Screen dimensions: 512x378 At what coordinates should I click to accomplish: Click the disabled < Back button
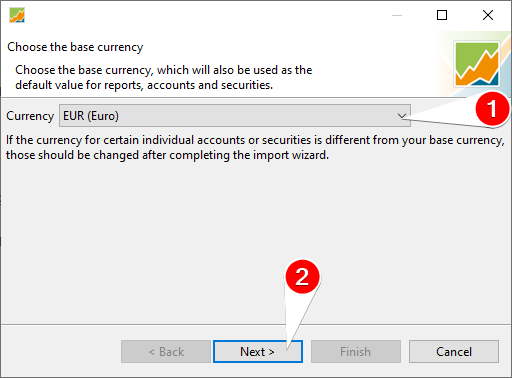166,351
